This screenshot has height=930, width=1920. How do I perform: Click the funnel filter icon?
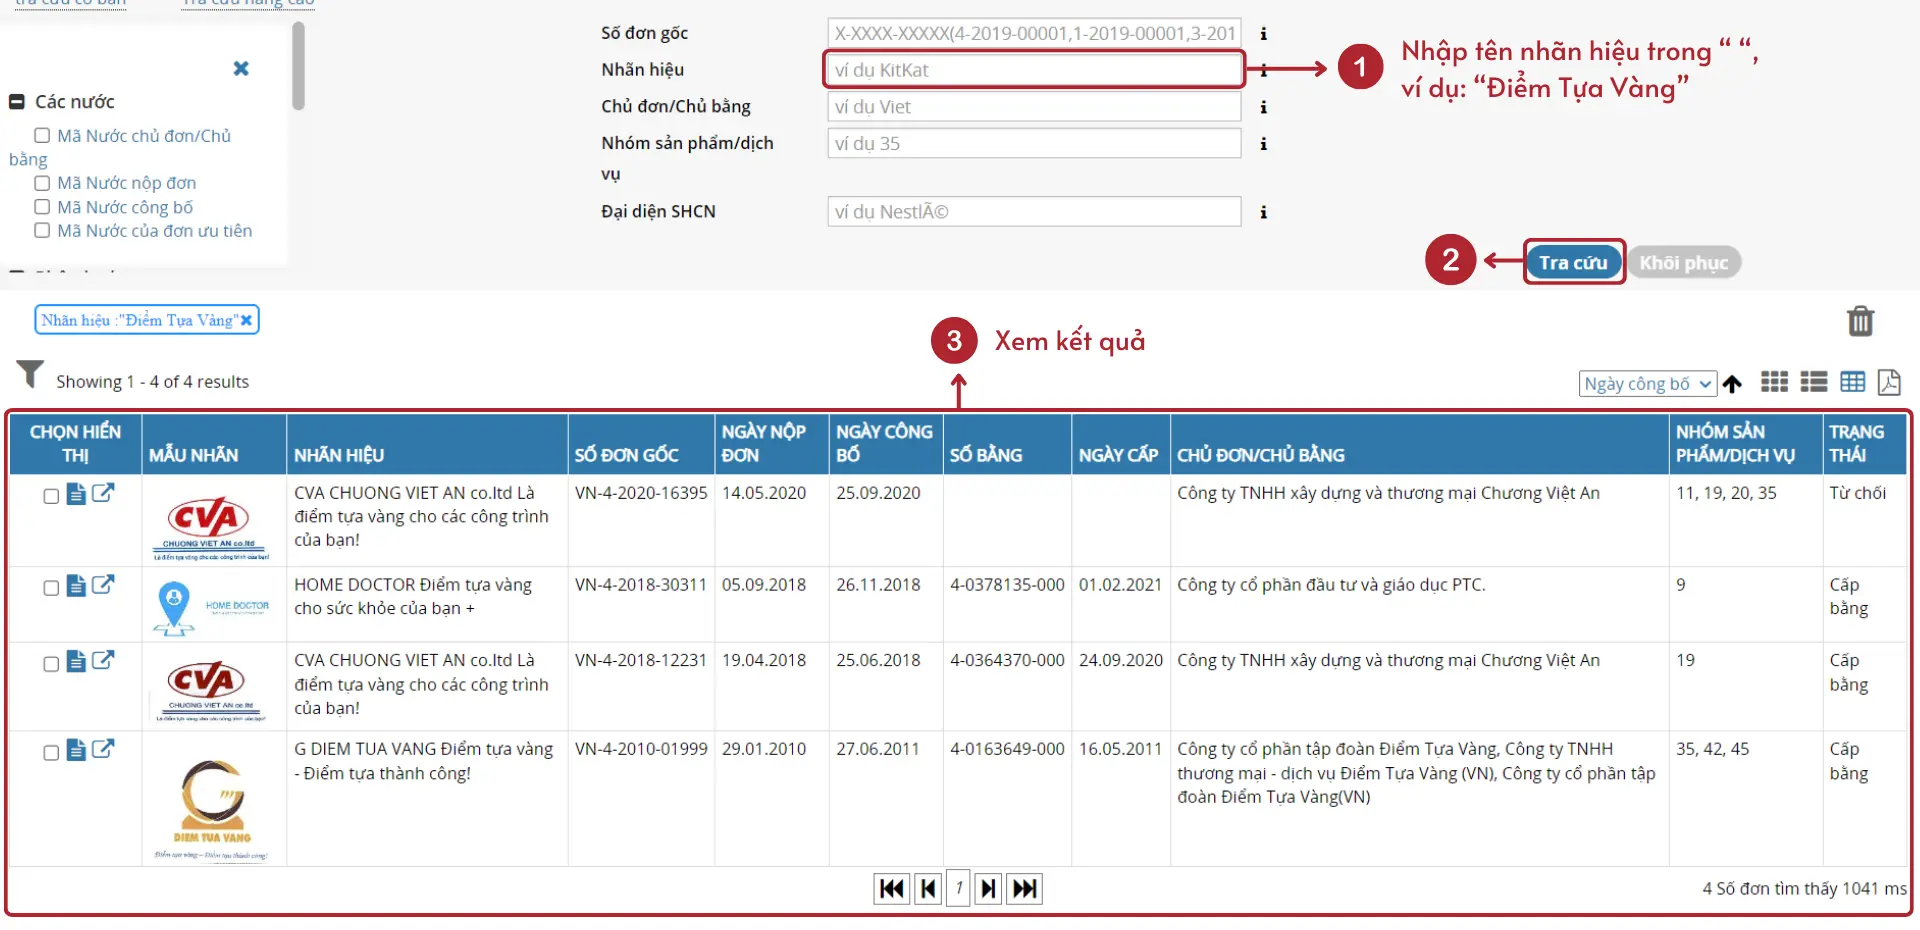click(30, 374)
